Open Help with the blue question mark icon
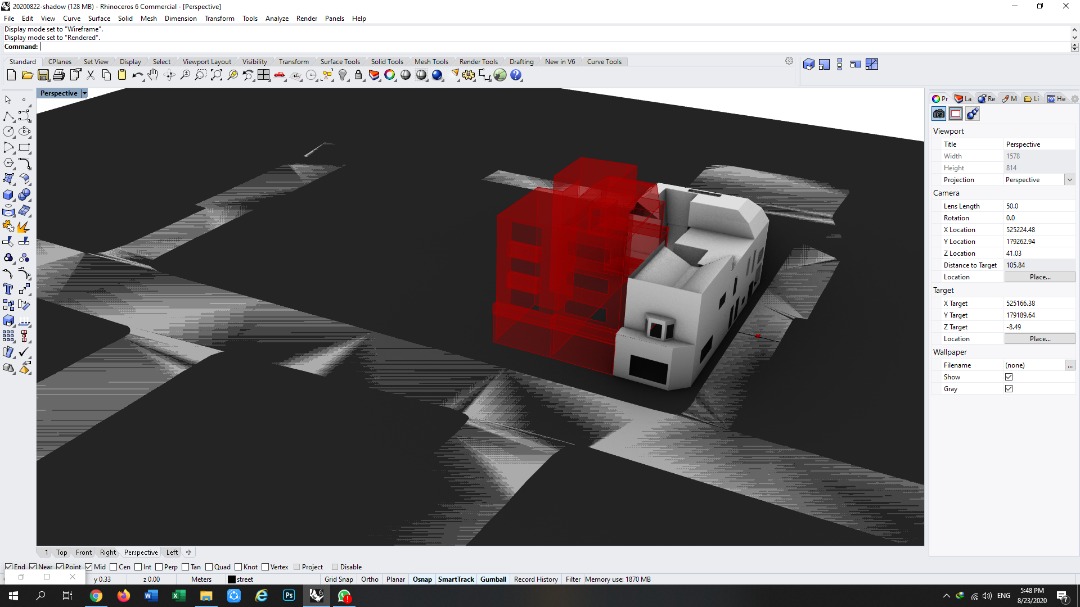 (x=516, y=75)
